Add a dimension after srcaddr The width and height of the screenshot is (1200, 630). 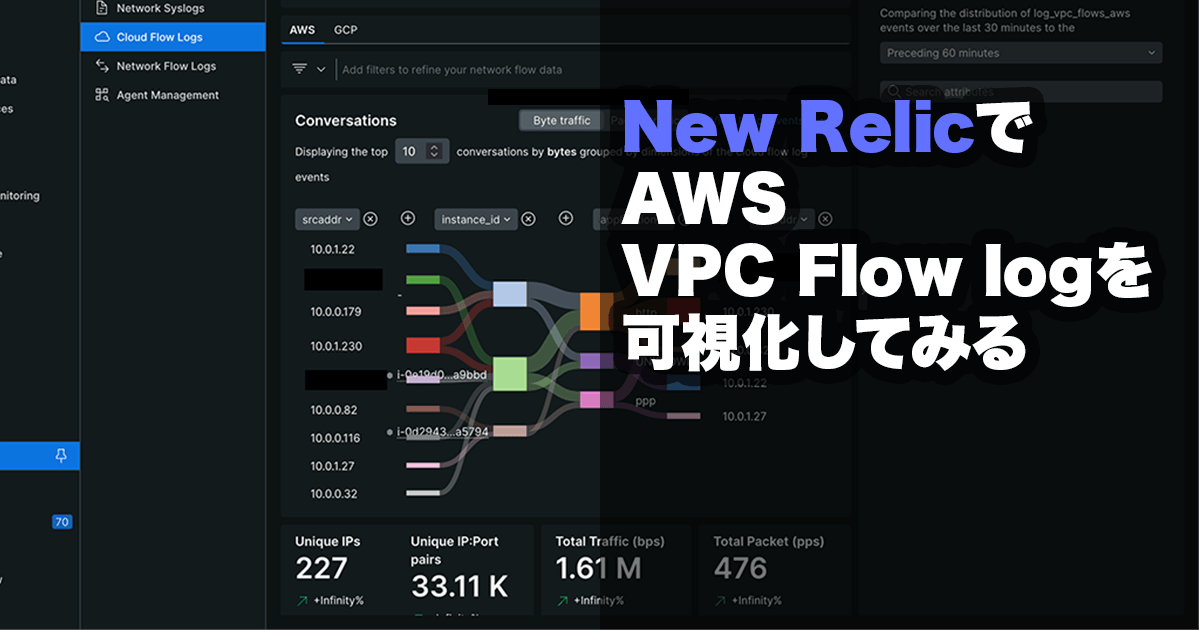(407, 218)
